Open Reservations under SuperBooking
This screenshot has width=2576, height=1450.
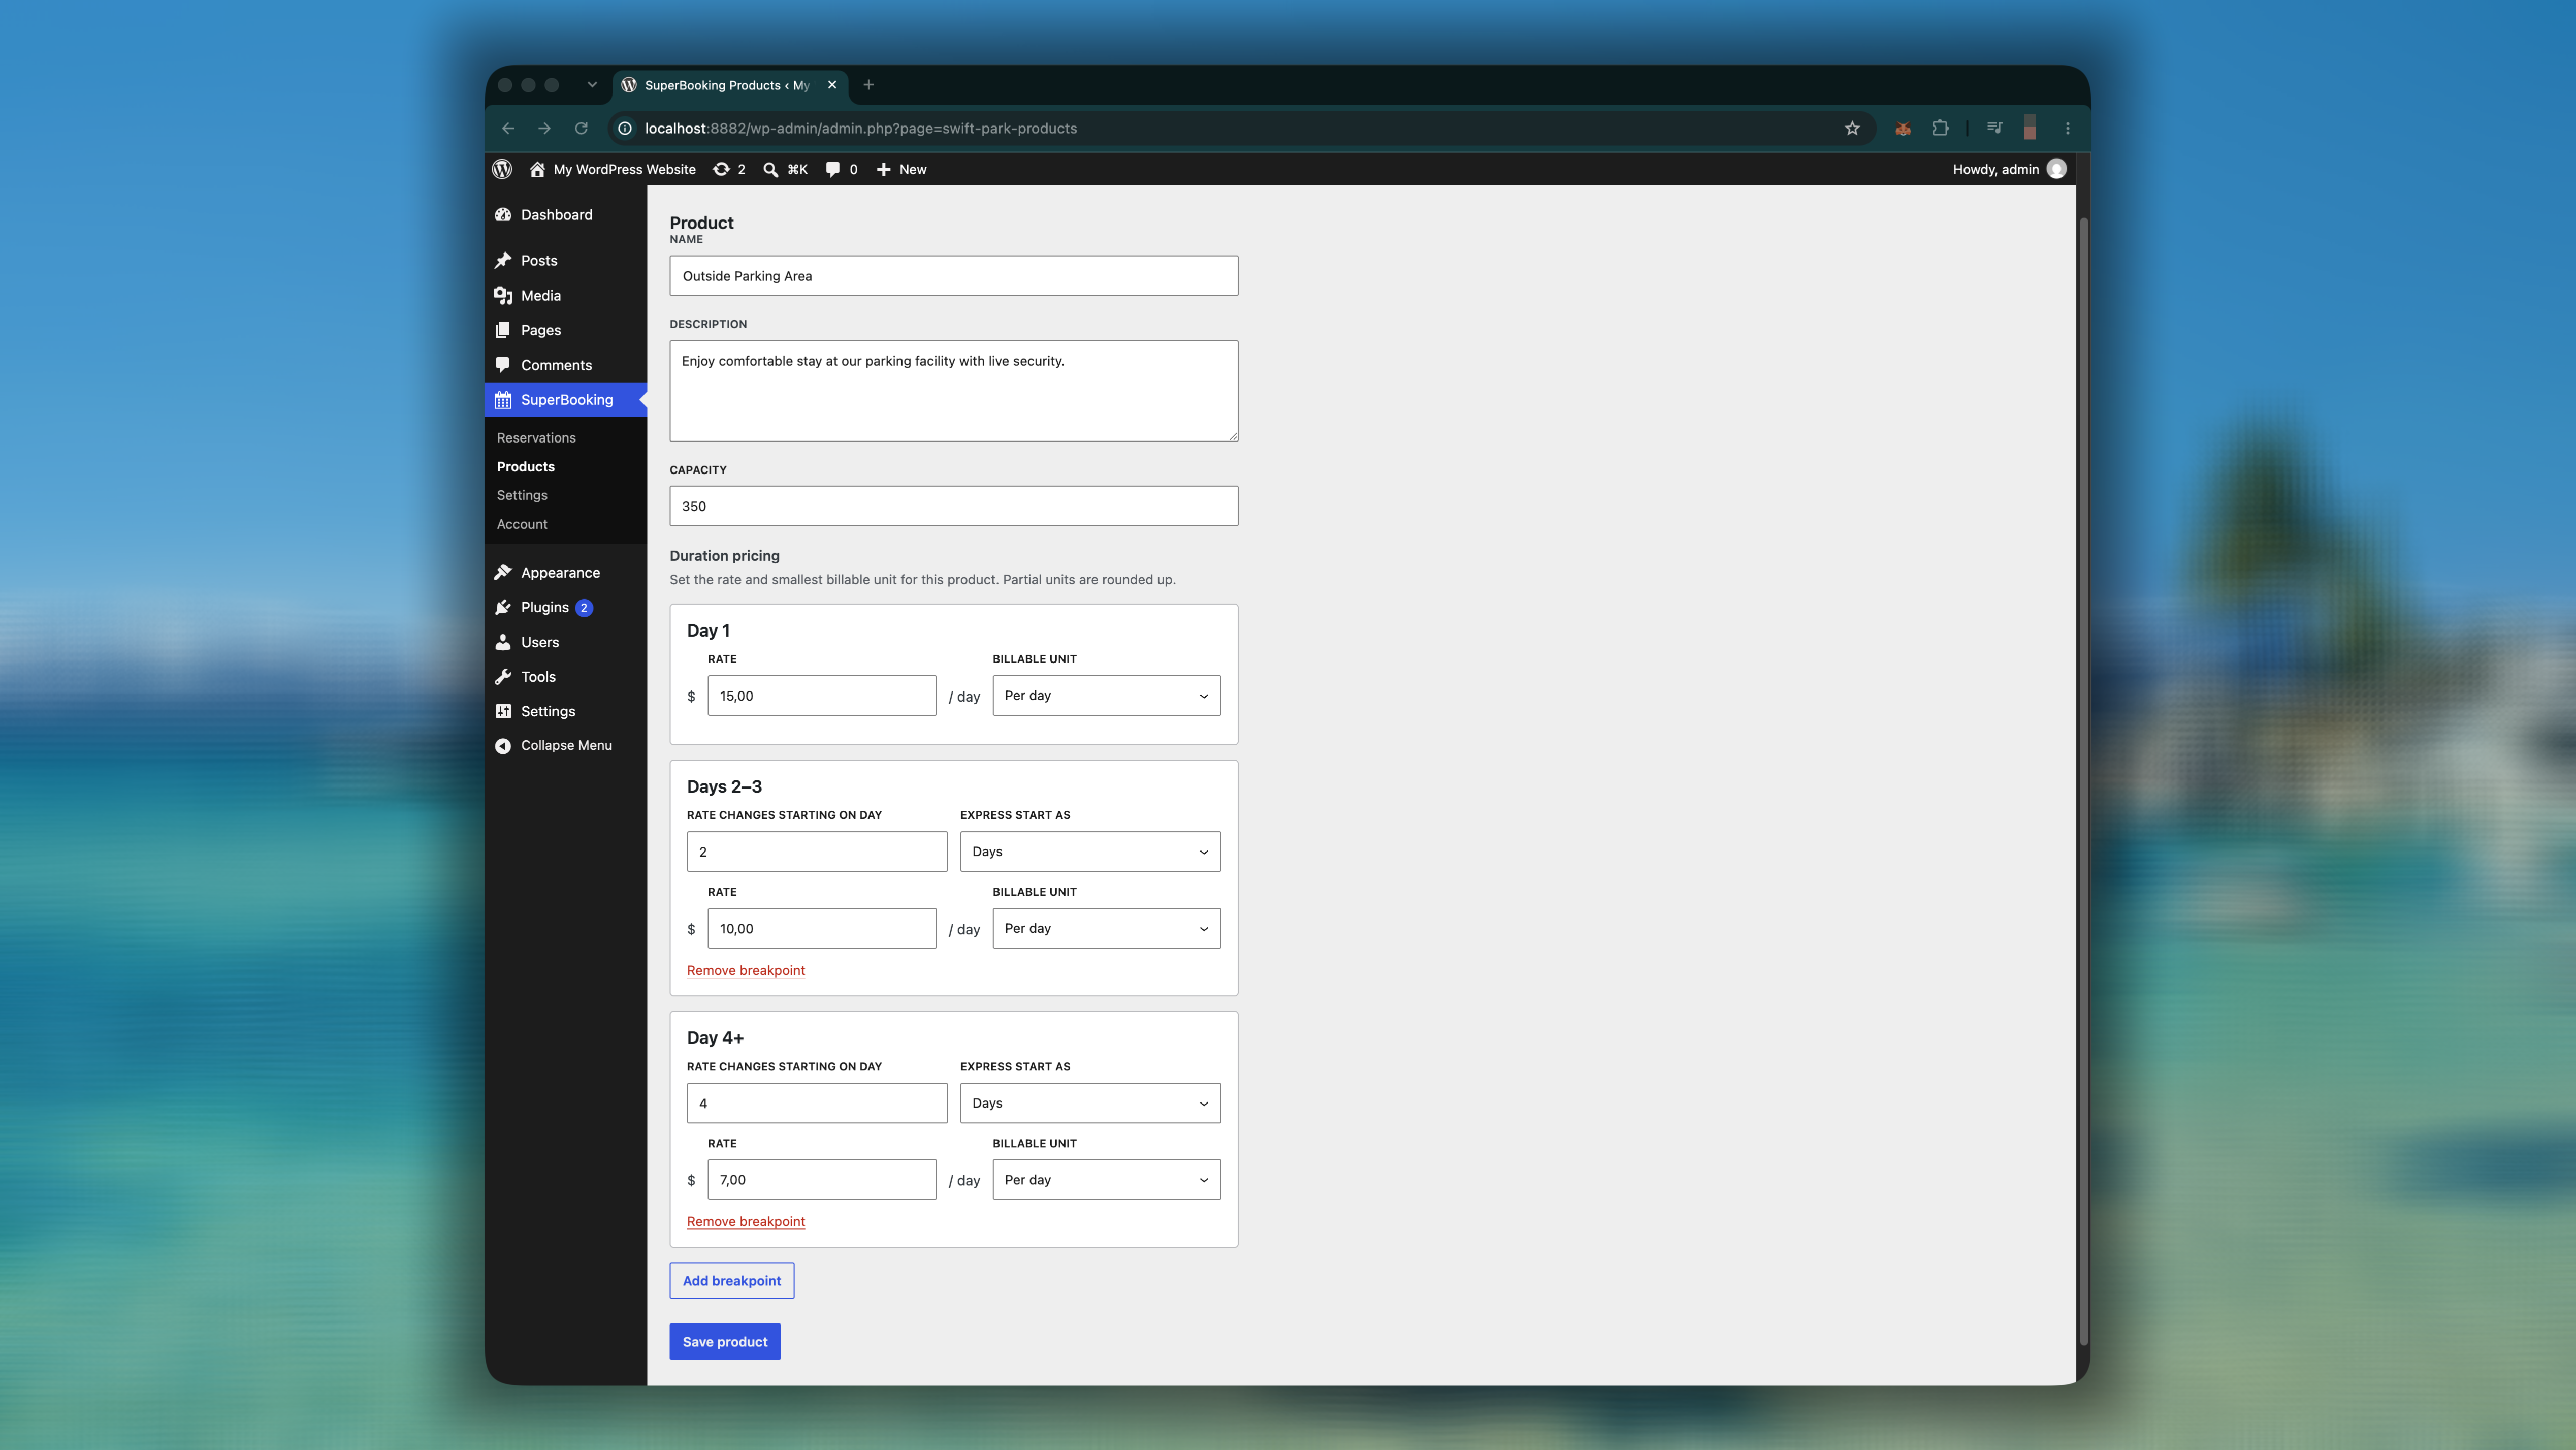click(x=536, y=438)
